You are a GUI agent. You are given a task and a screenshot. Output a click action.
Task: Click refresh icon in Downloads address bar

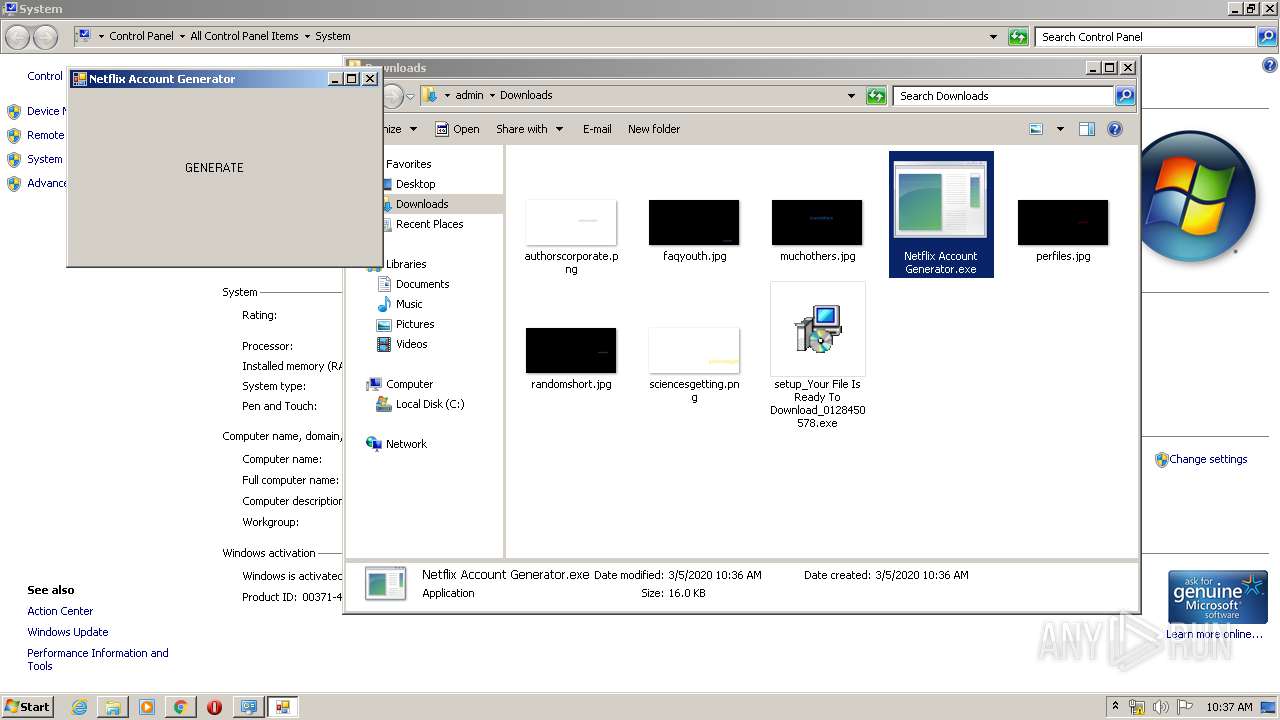coord(876,96)
